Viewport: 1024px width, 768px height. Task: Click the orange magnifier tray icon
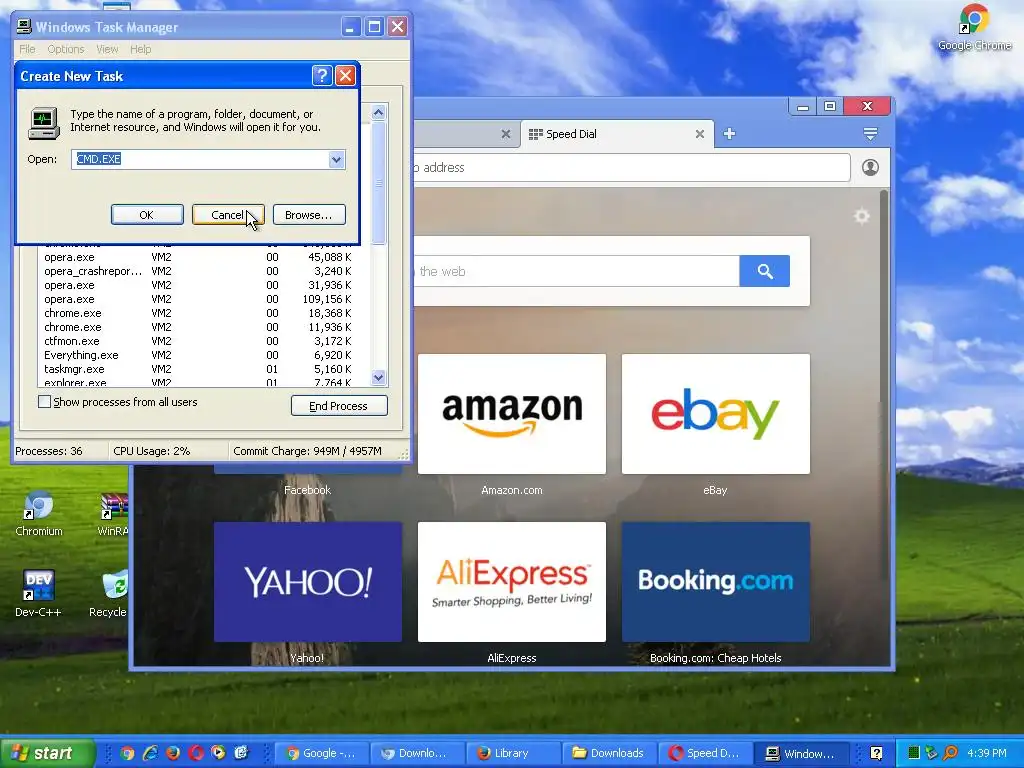pos(950,753)
